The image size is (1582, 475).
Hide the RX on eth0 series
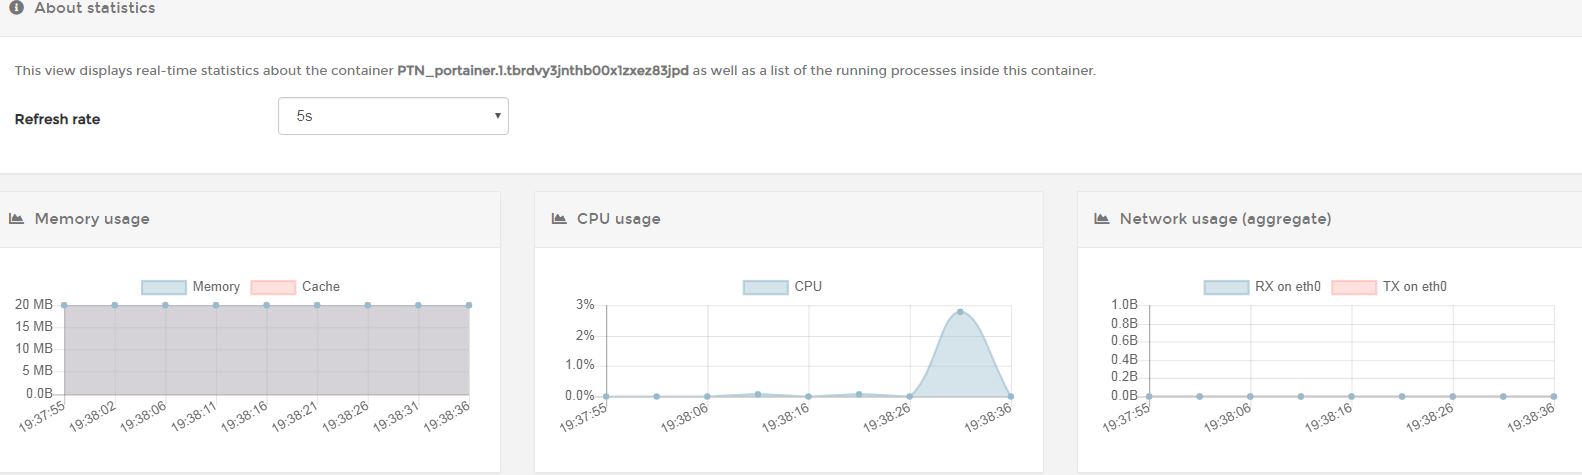pyautogui.click(x=1287, y=287)
